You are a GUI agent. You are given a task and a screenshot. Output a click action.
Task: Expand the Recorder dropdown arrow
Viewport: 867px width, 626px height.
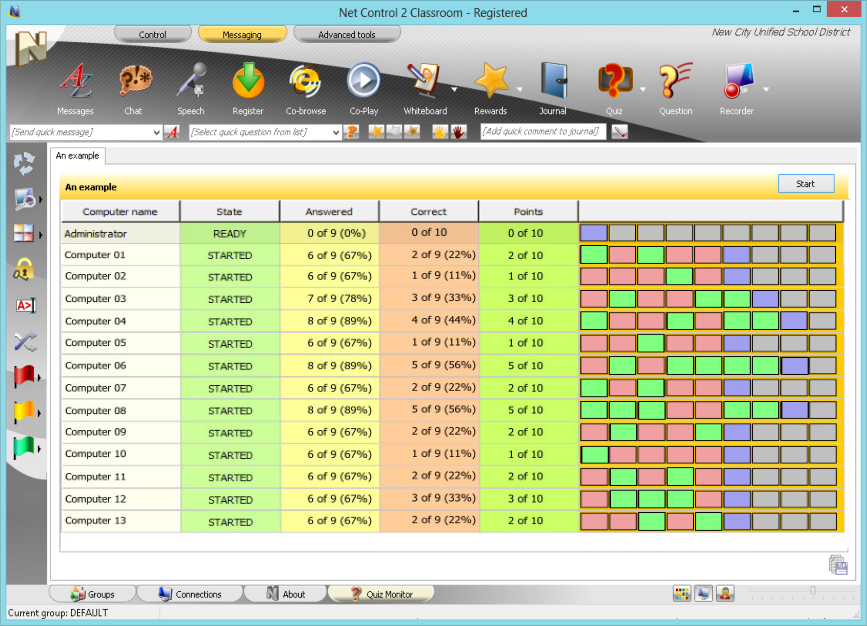click(x=766, y=89)
